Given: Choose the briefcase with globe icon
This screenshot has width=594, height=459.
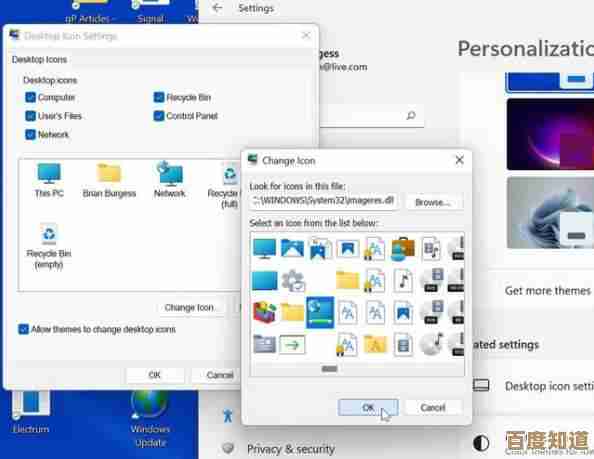Looking at the screenshot, I should click(x=402, y=249).
